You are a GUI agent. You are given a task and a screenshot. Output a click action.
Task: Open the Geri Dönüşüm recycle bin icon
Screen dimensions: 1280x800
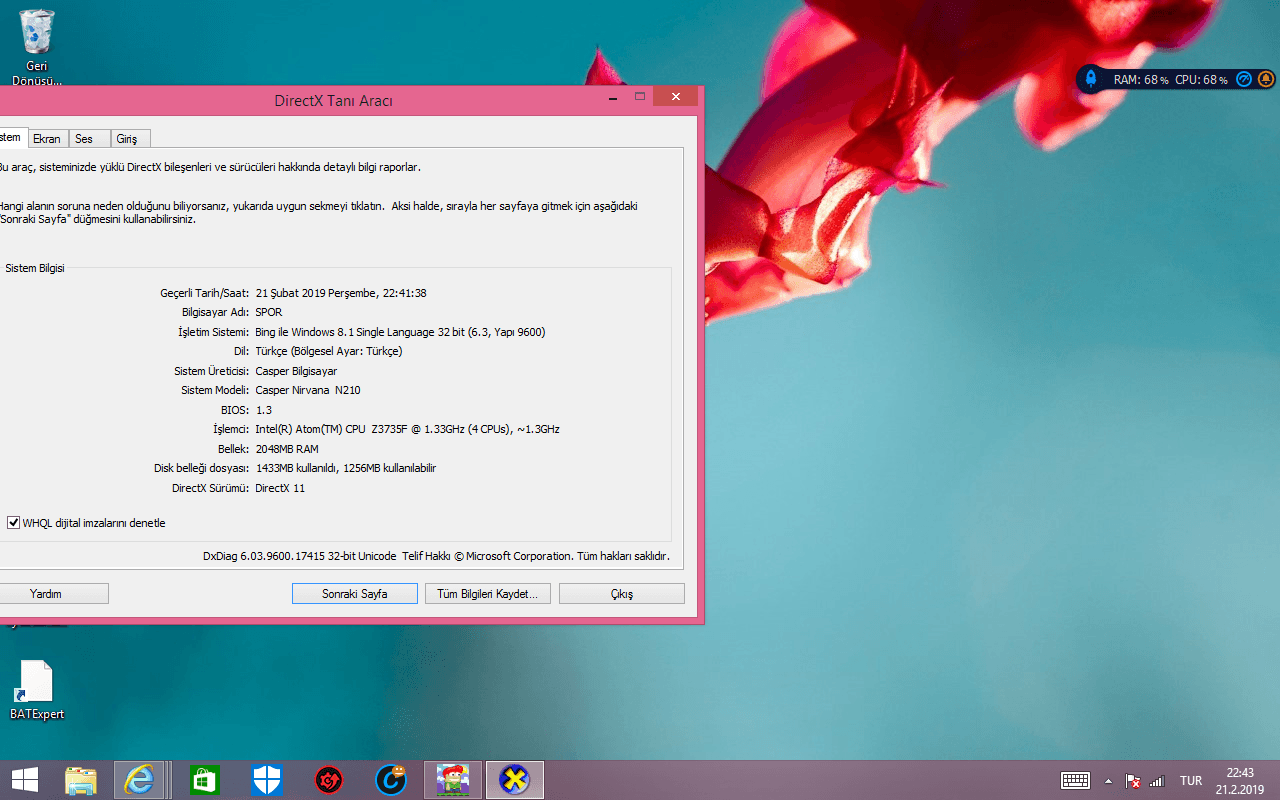(37, 47)
